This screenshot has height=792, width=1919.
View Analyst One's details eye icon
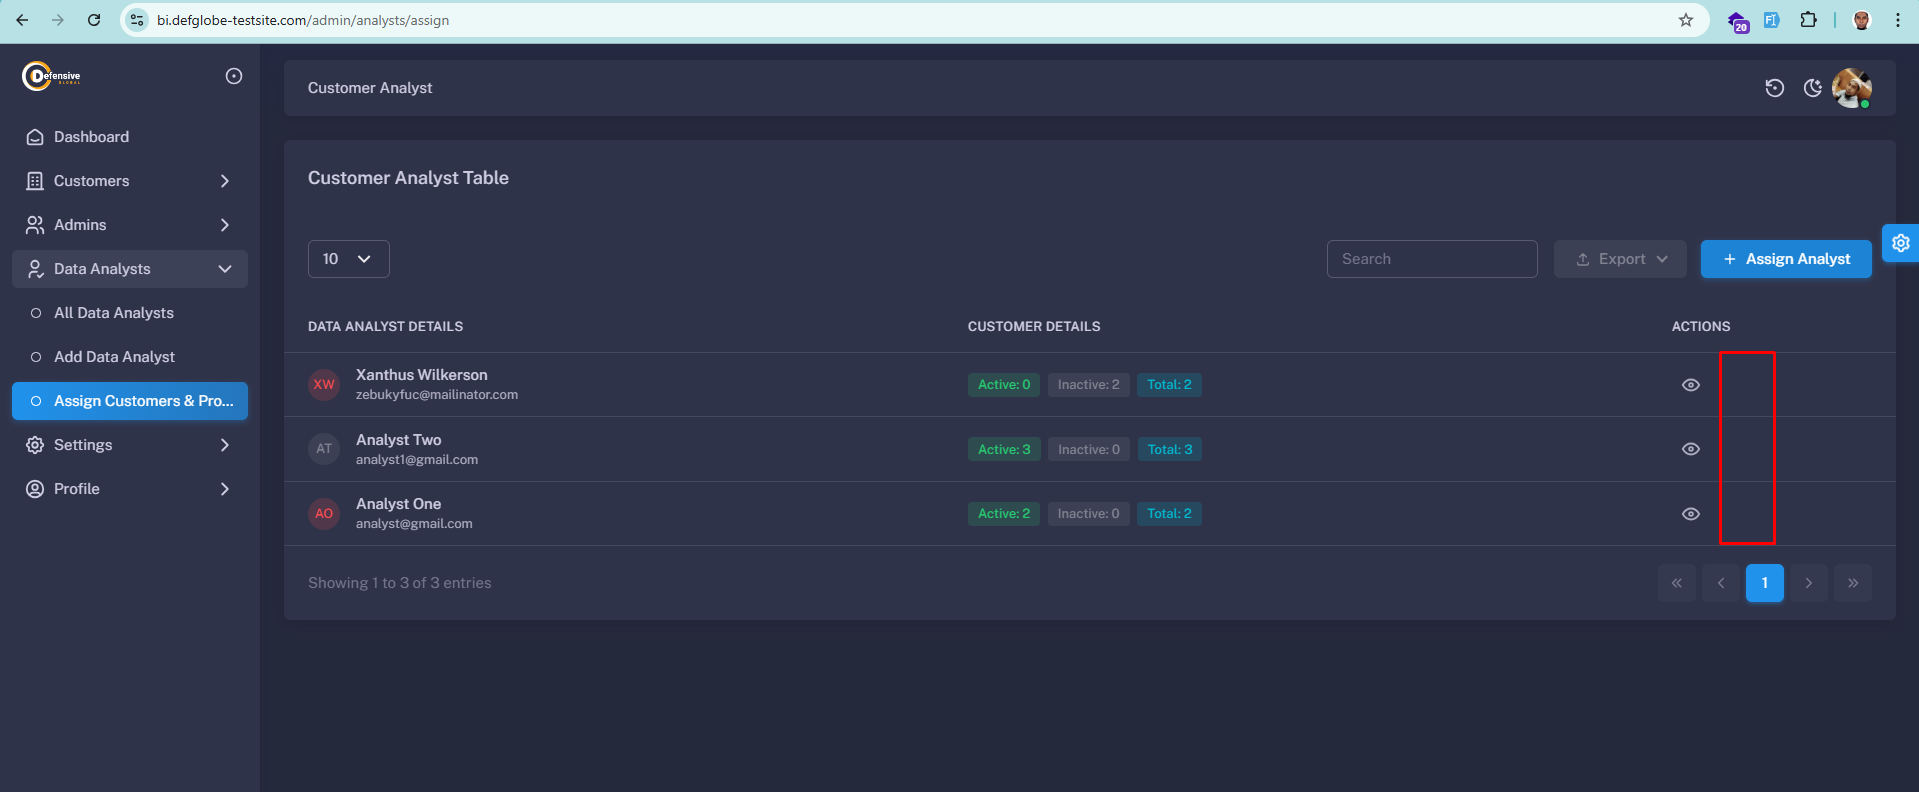(1690, 514)
